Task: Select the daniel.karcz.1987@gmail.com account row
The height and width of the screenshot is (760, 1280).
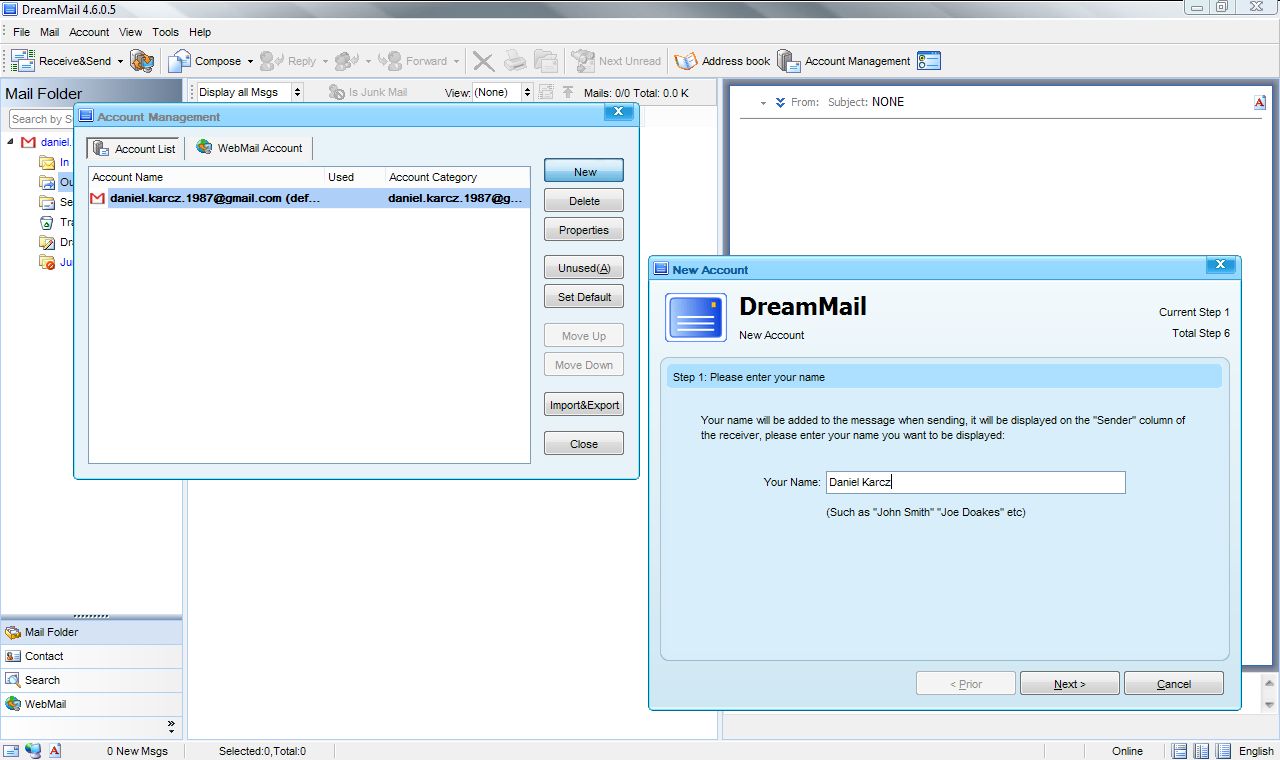Action: tap(309, 198)
